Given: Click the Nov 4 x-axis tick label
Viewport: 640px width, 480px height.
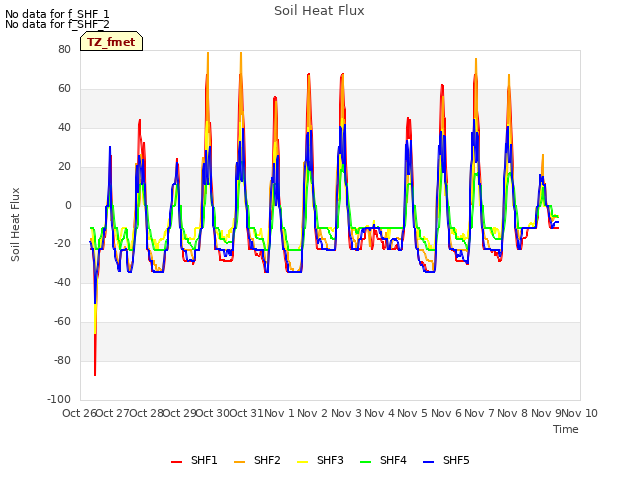Looking at the screenshot, I should pyautogui.click(x=379, y=413).
